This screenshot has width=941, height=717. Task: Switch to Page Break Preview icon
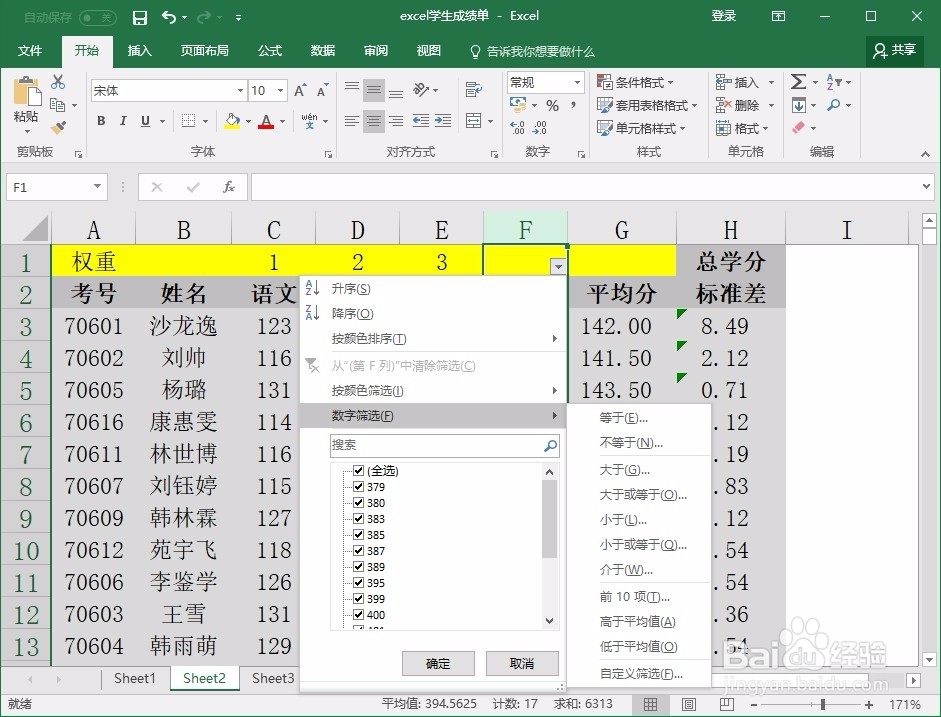click(x=727, y=704)
